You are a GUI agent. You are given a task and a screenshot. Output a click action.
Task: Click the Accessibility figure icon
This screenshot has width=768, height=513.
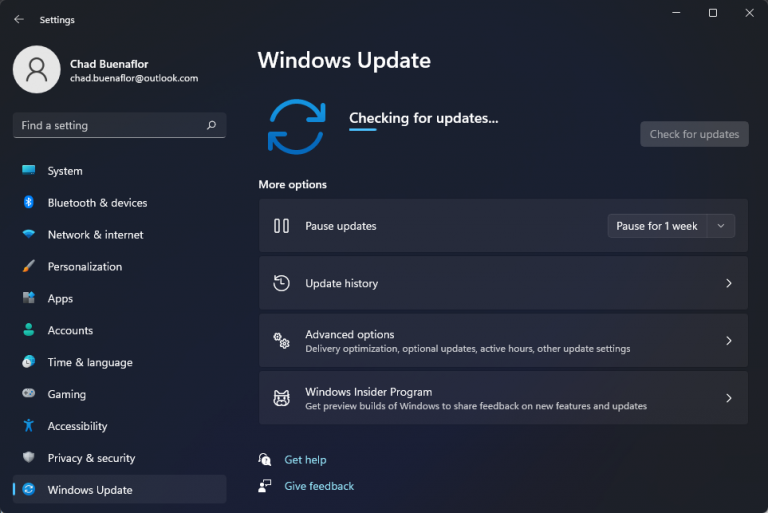pos(28,425)
